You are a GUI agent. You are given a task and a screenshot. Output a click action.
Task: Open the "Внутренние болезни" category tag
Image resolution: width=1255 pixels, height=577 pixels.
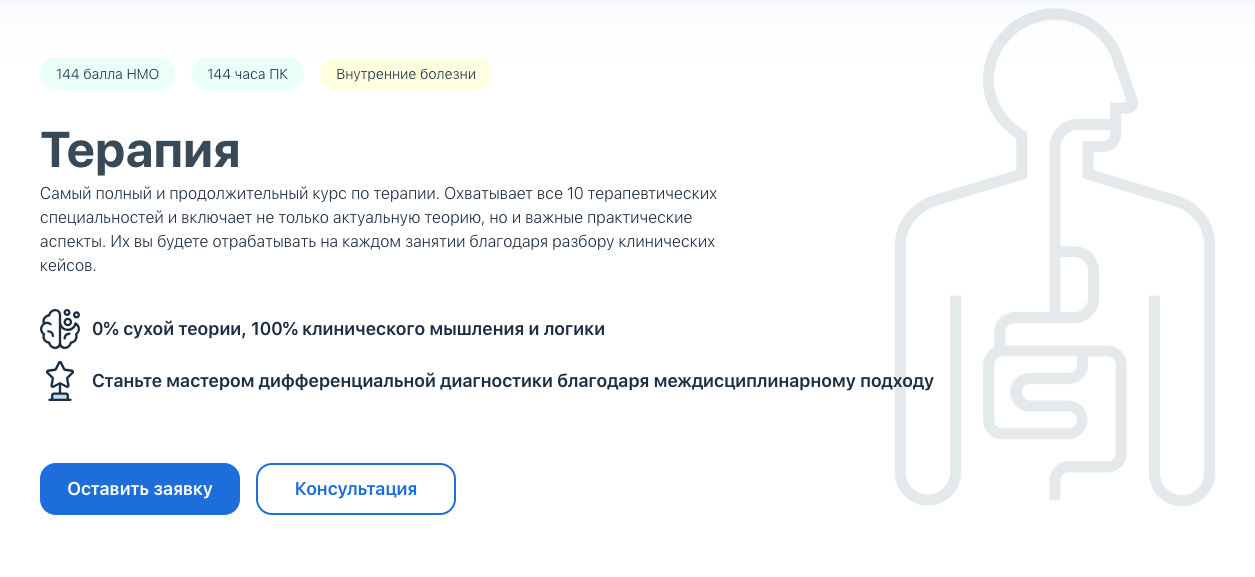[x=406, y=74]
